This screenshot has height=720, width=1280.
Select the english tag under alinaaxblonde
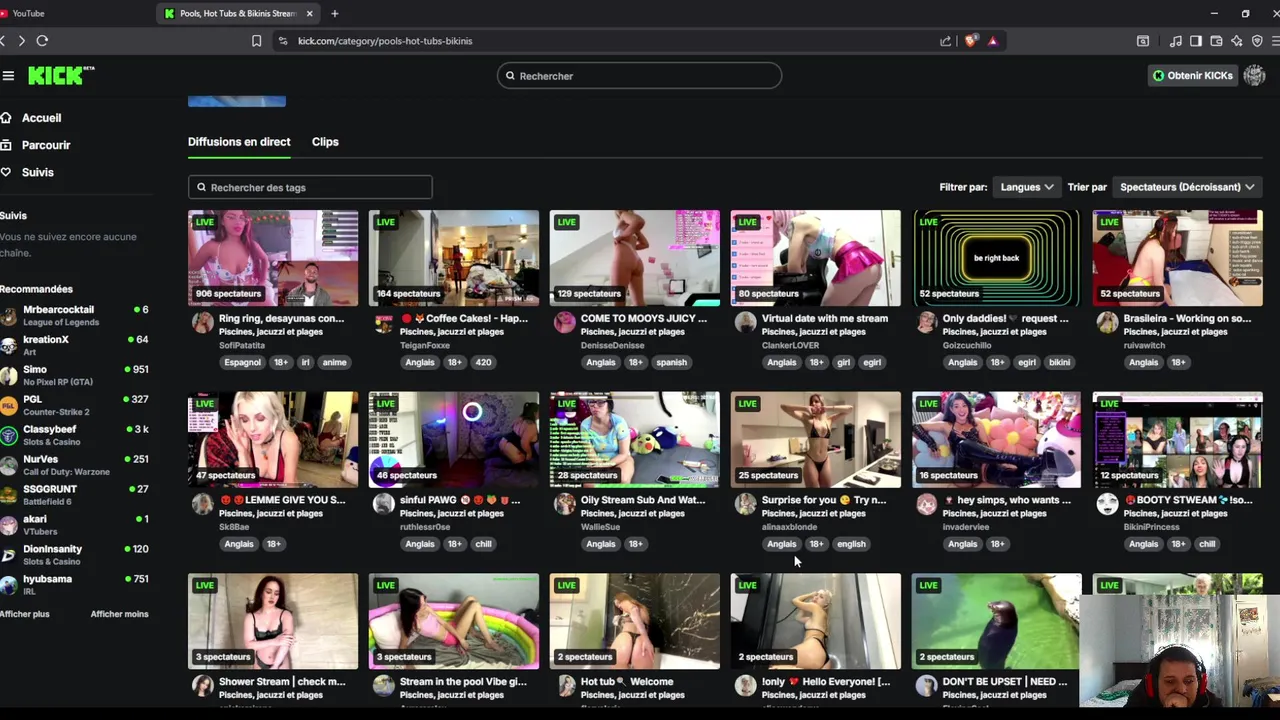[x=851, y=544]
